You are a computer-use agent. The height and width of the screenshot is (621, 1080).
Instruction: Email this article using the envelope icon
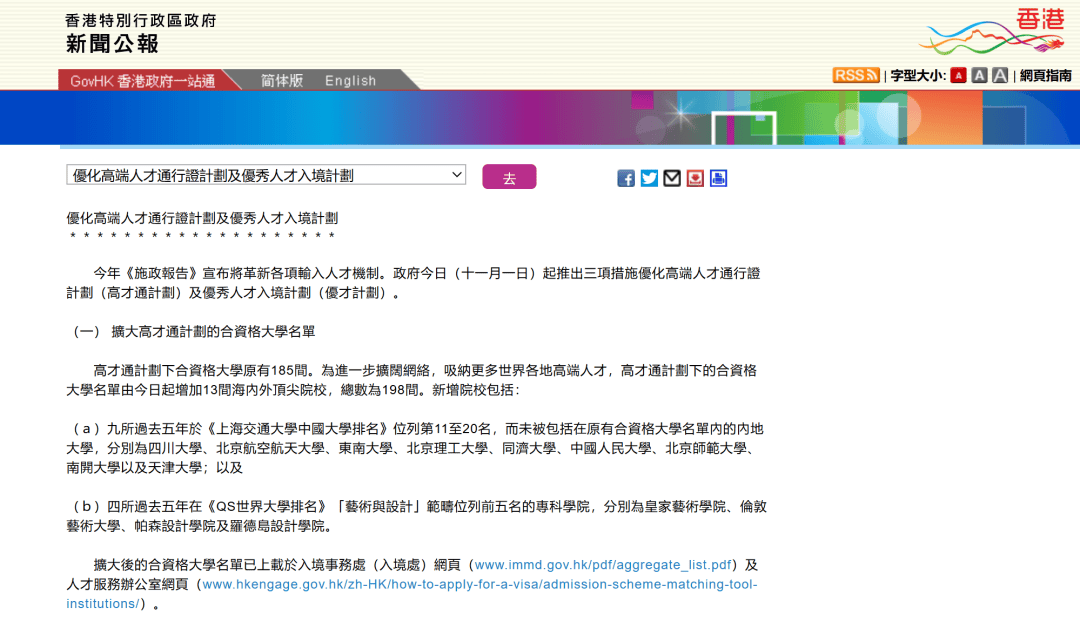[x=671, y=178]
